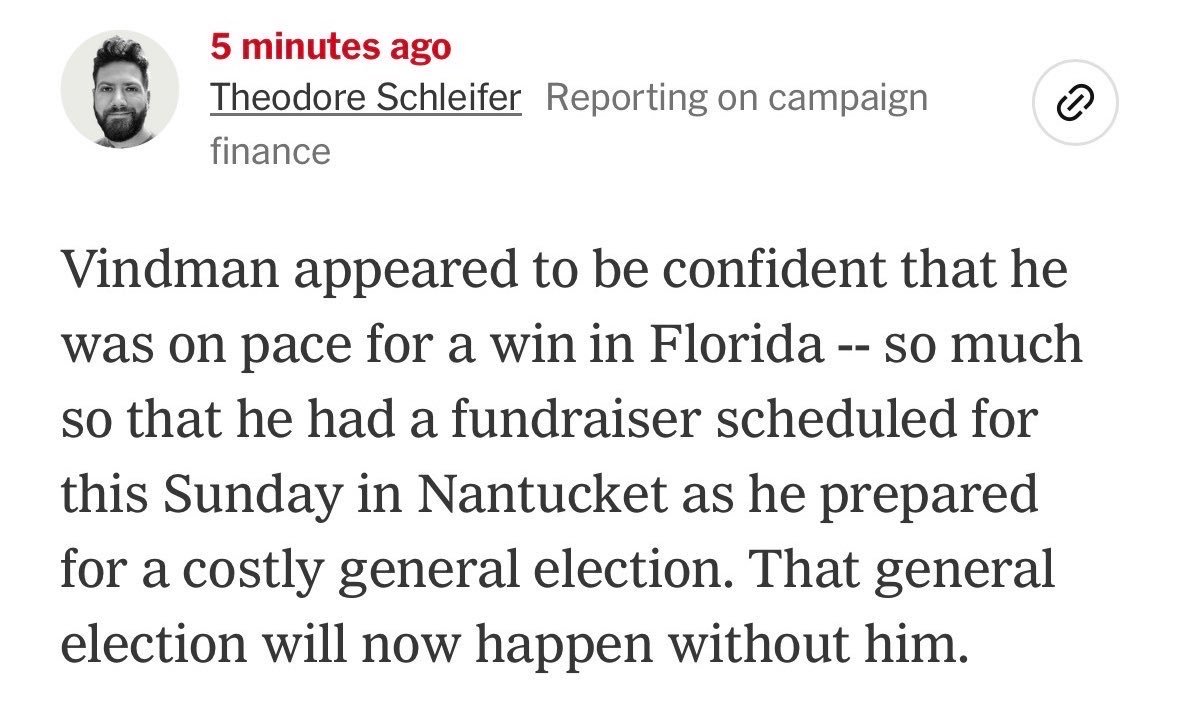Screen dimensions: 1179x719
Task: Open the red "5 minutes ago" timestamp
Action: tap(331, 46)
